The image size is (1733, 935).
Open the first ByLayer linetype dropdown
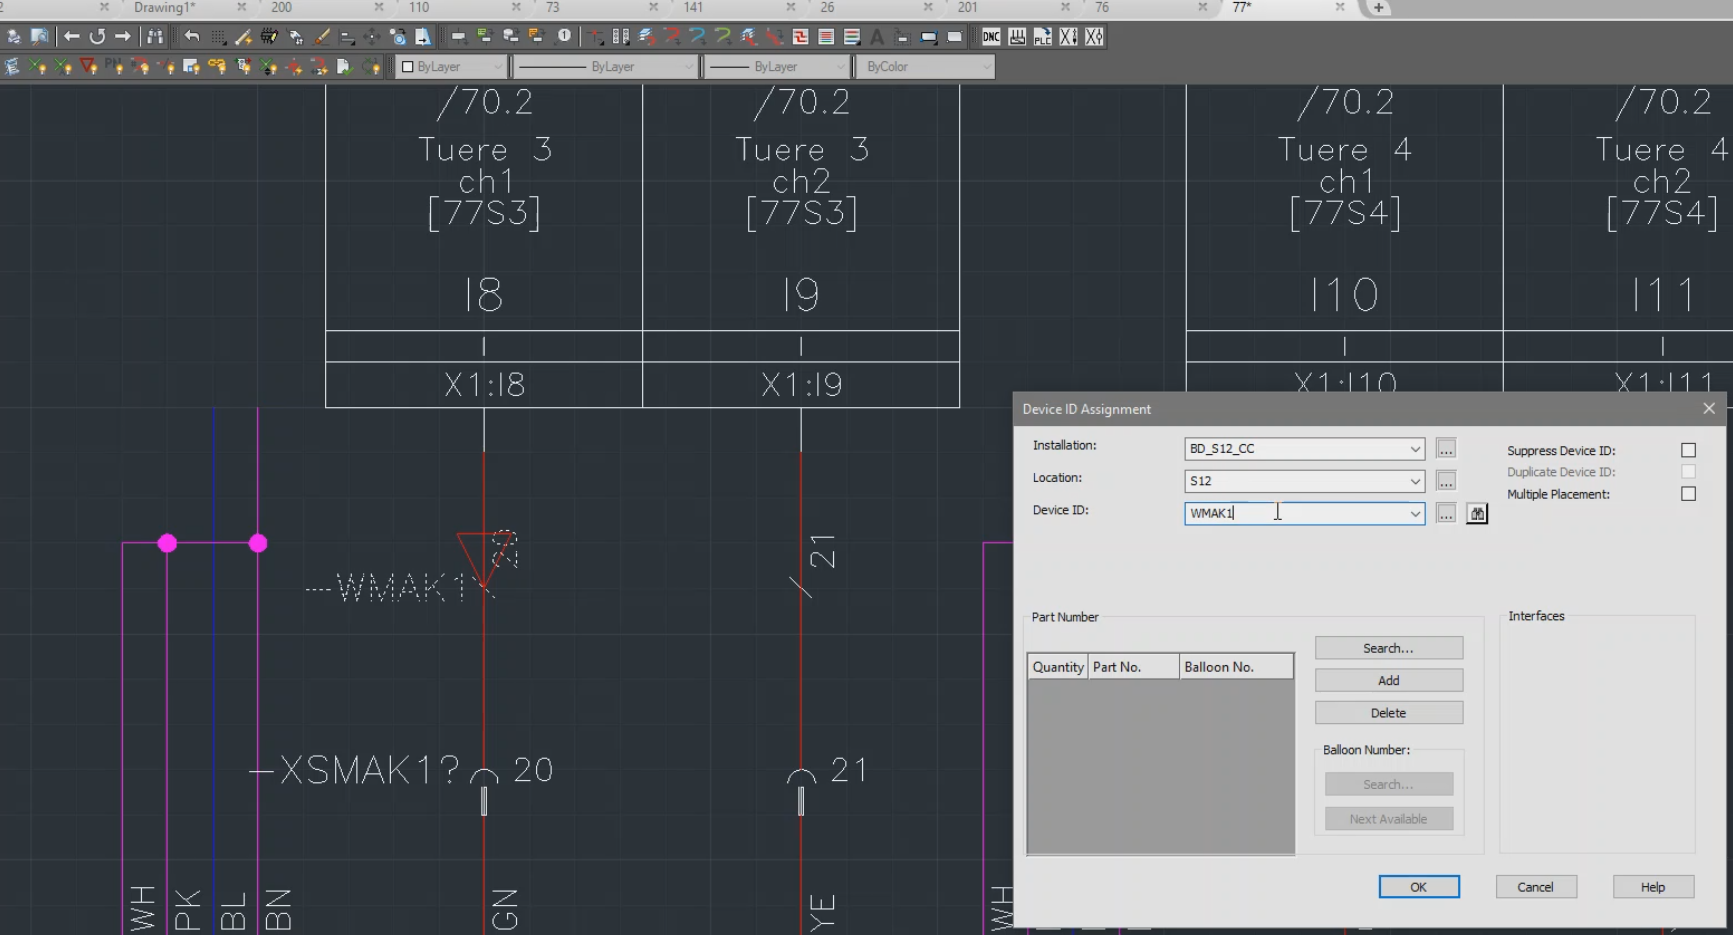[605, 67]
